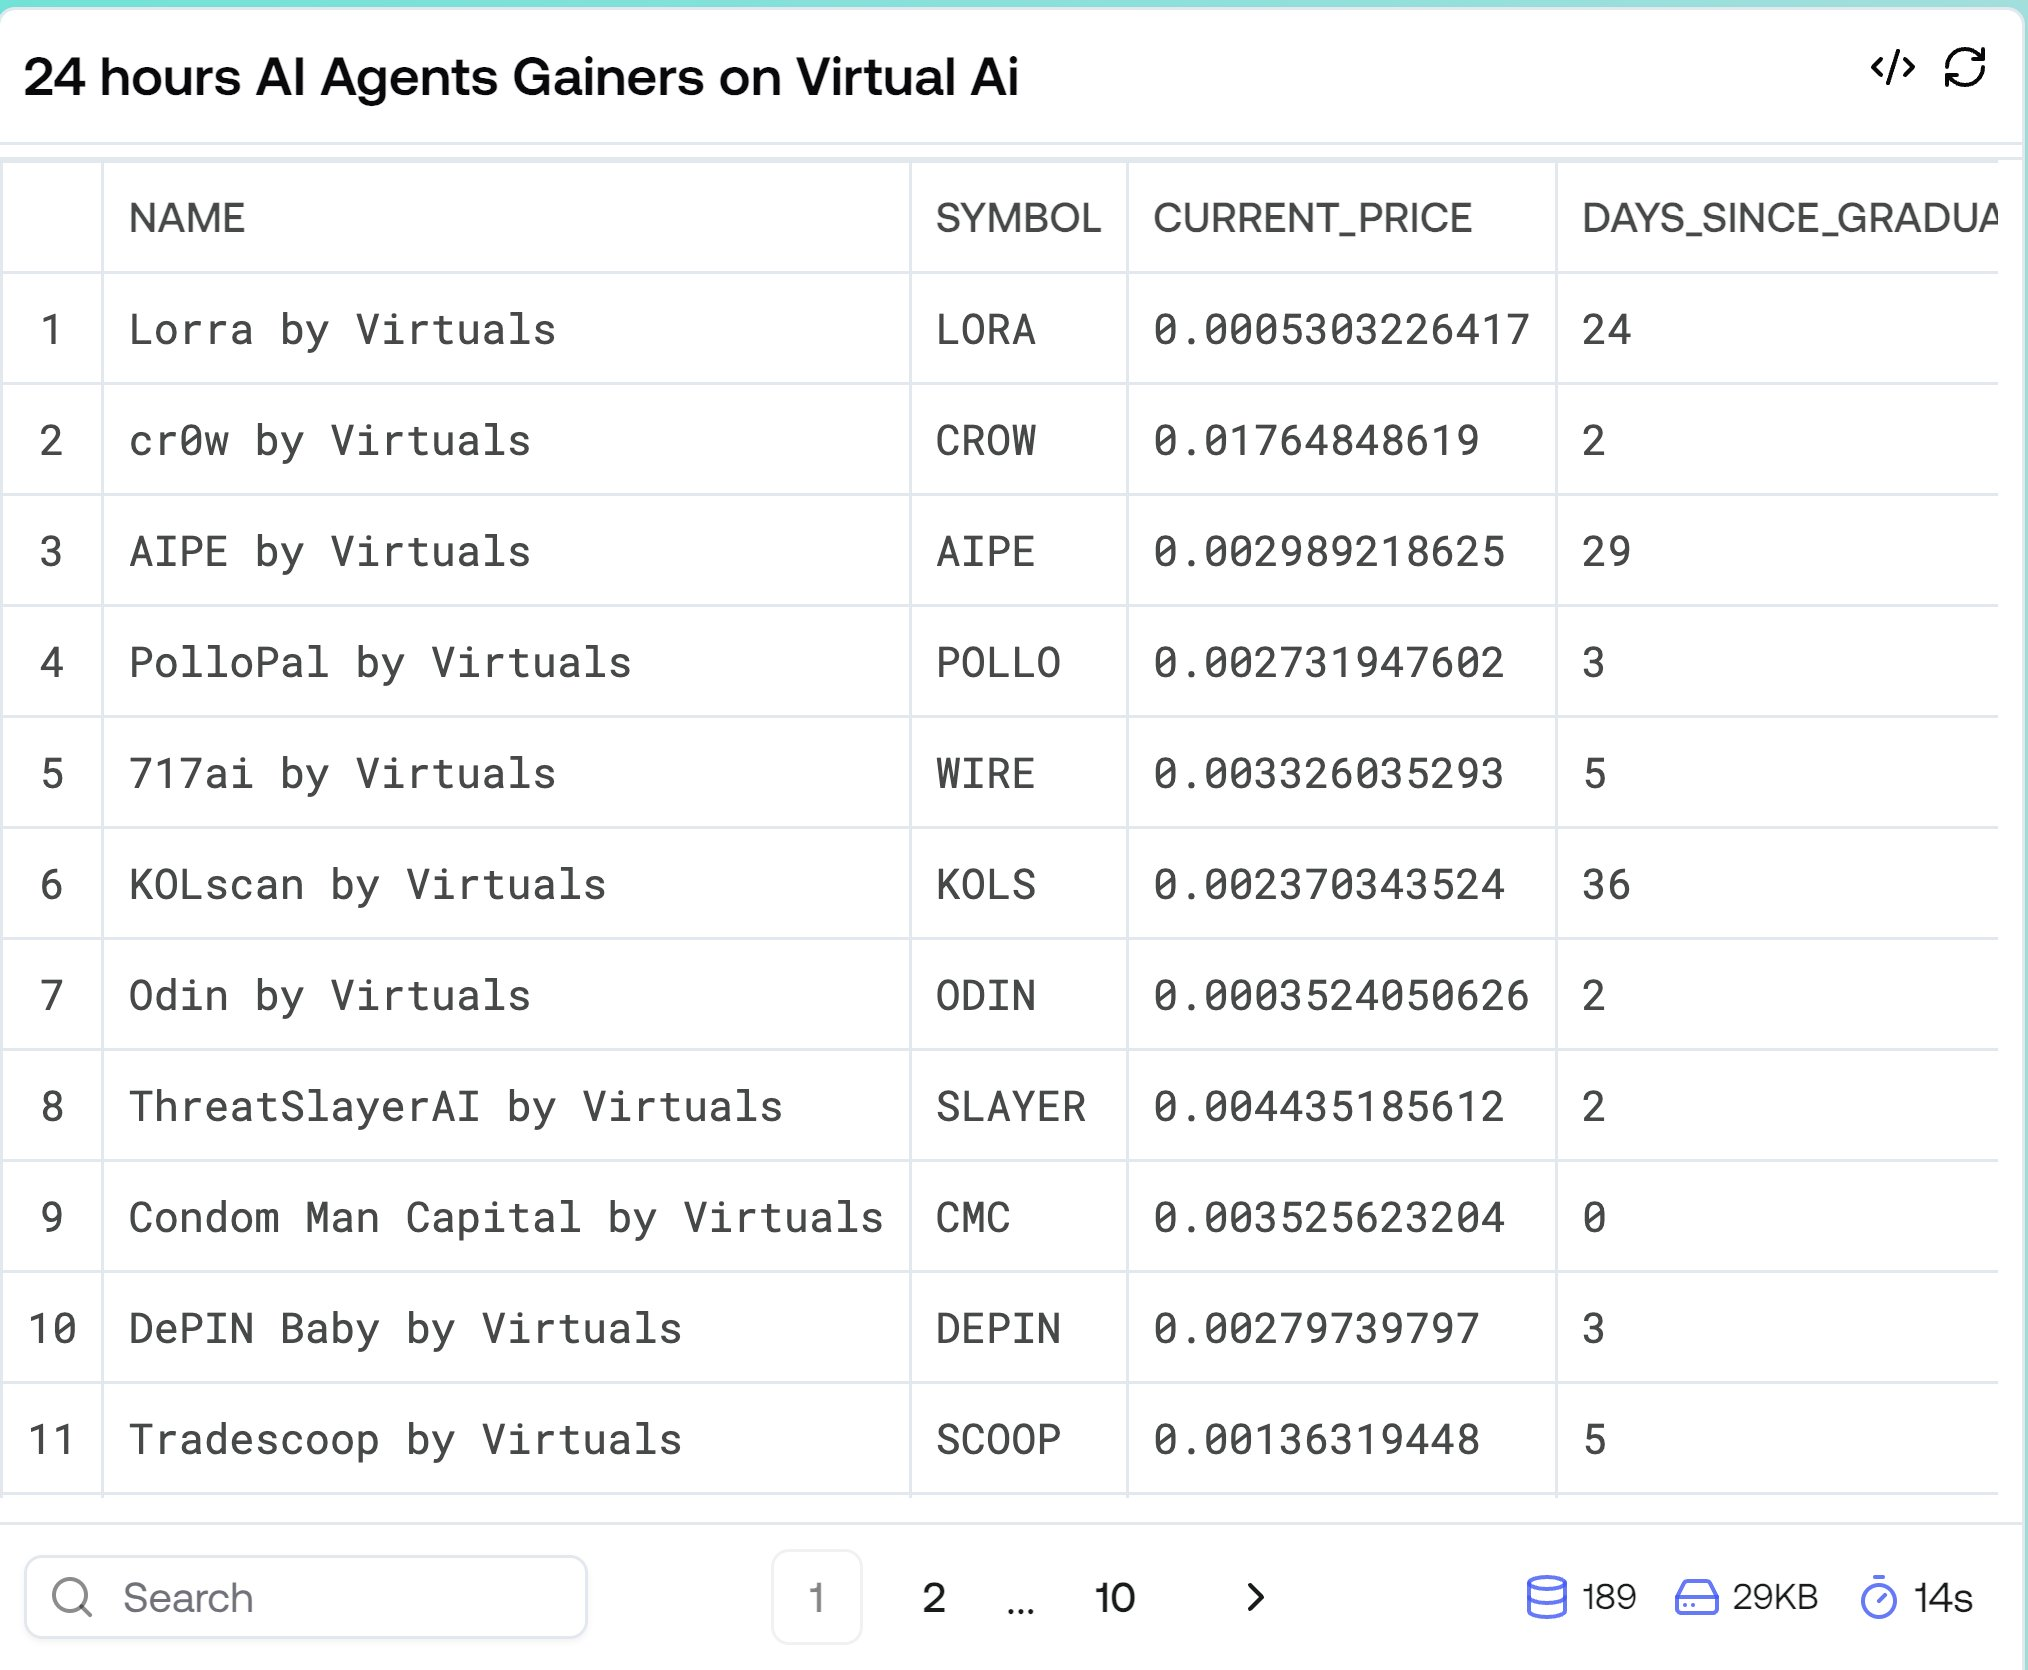Sort by SYMBOL column header
2028x1670 pixels.
pos(1019,217)
